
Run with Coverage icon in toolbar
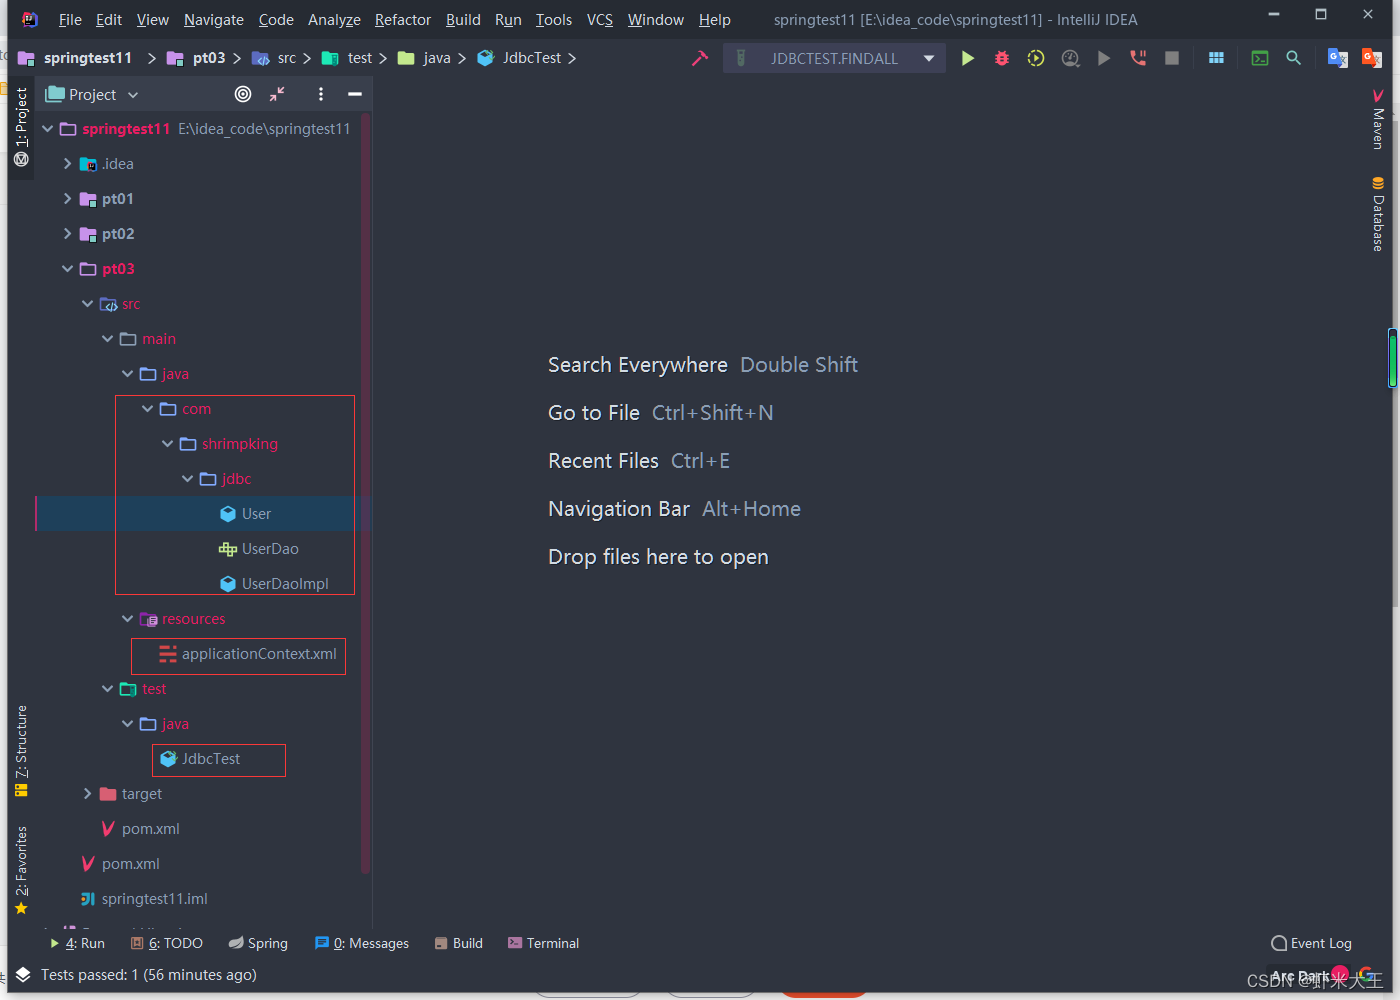(x=1036, y=58)
